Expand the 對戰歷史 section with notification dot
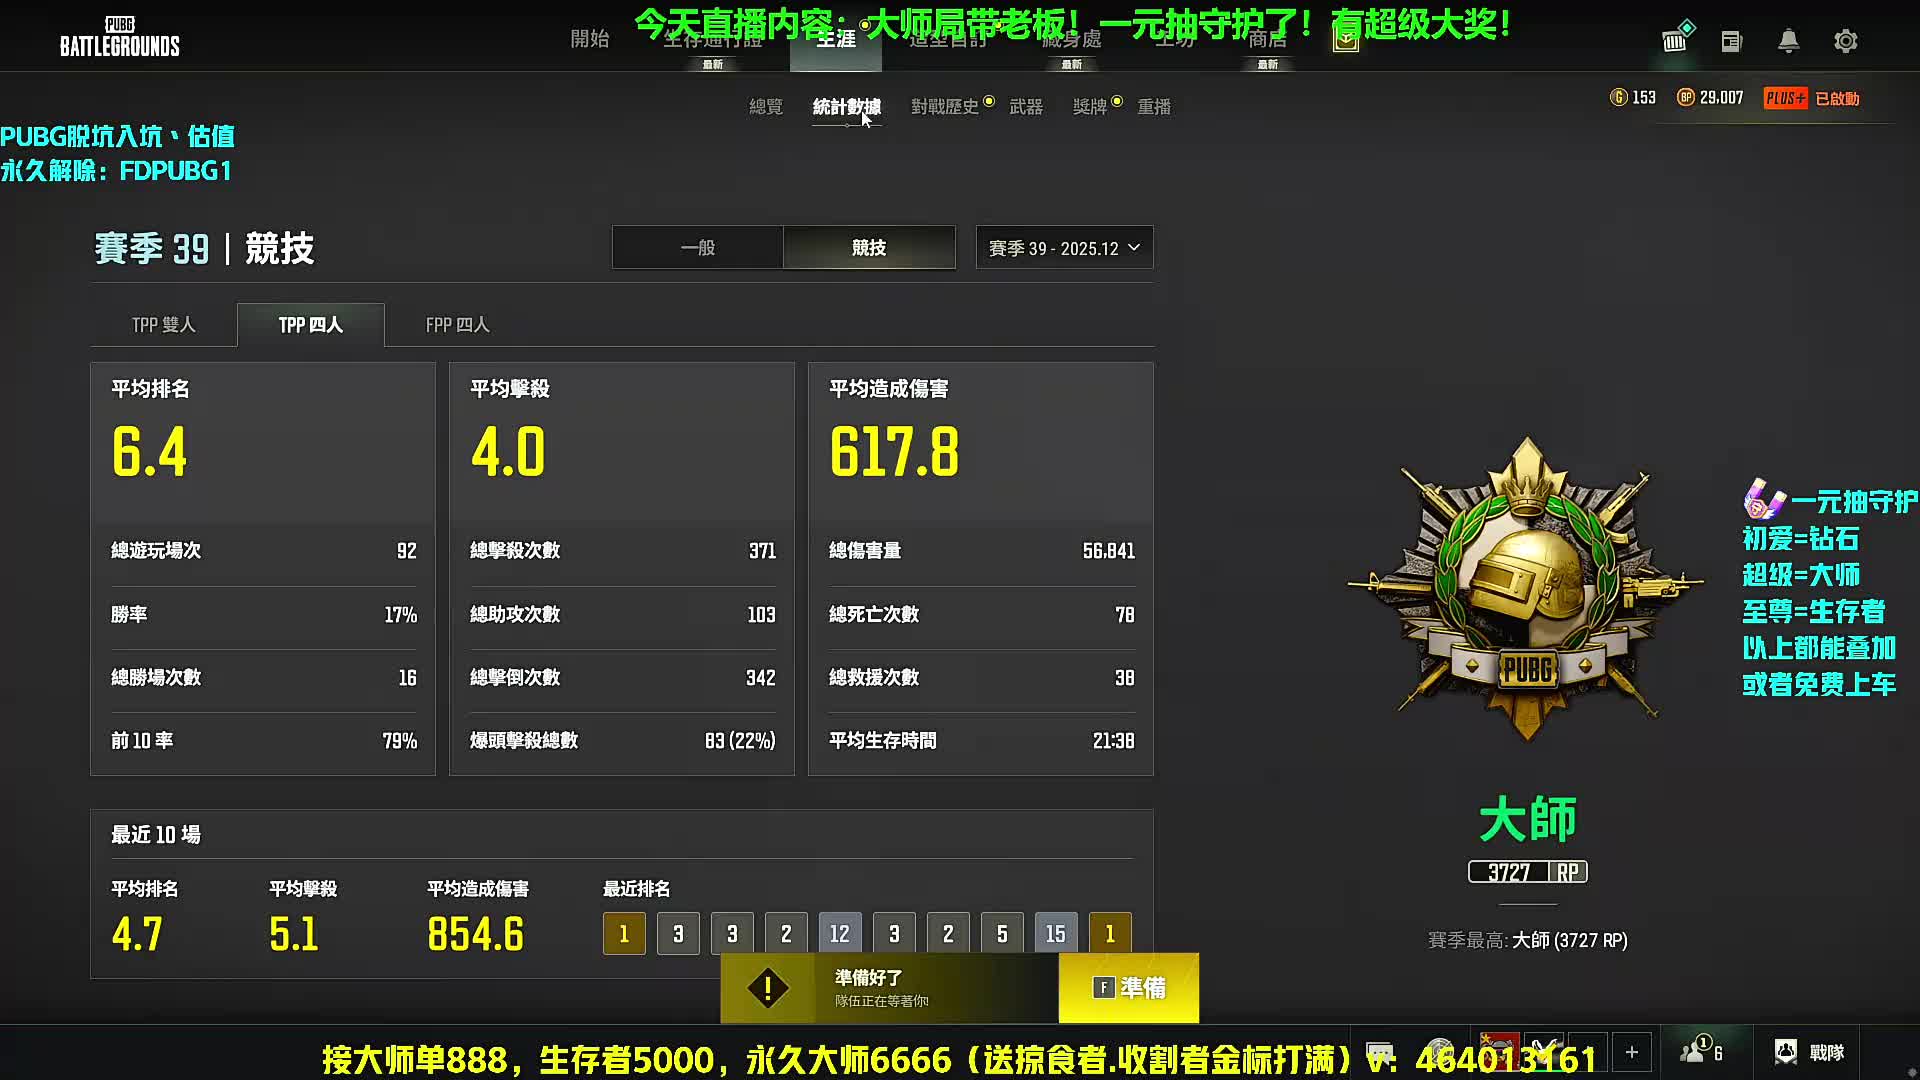This screenshot has height=1080, width=1920. (944, 107)
